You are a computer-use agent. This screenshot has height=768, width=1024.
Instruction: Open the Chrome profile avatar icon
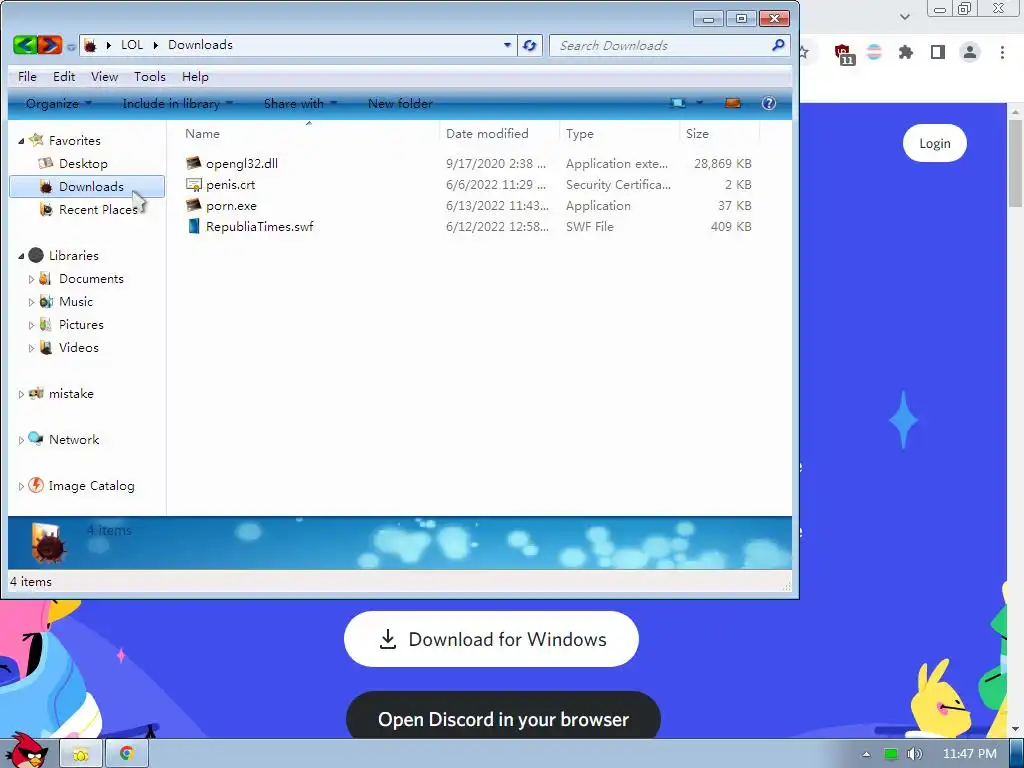click(x=970, y=52)
